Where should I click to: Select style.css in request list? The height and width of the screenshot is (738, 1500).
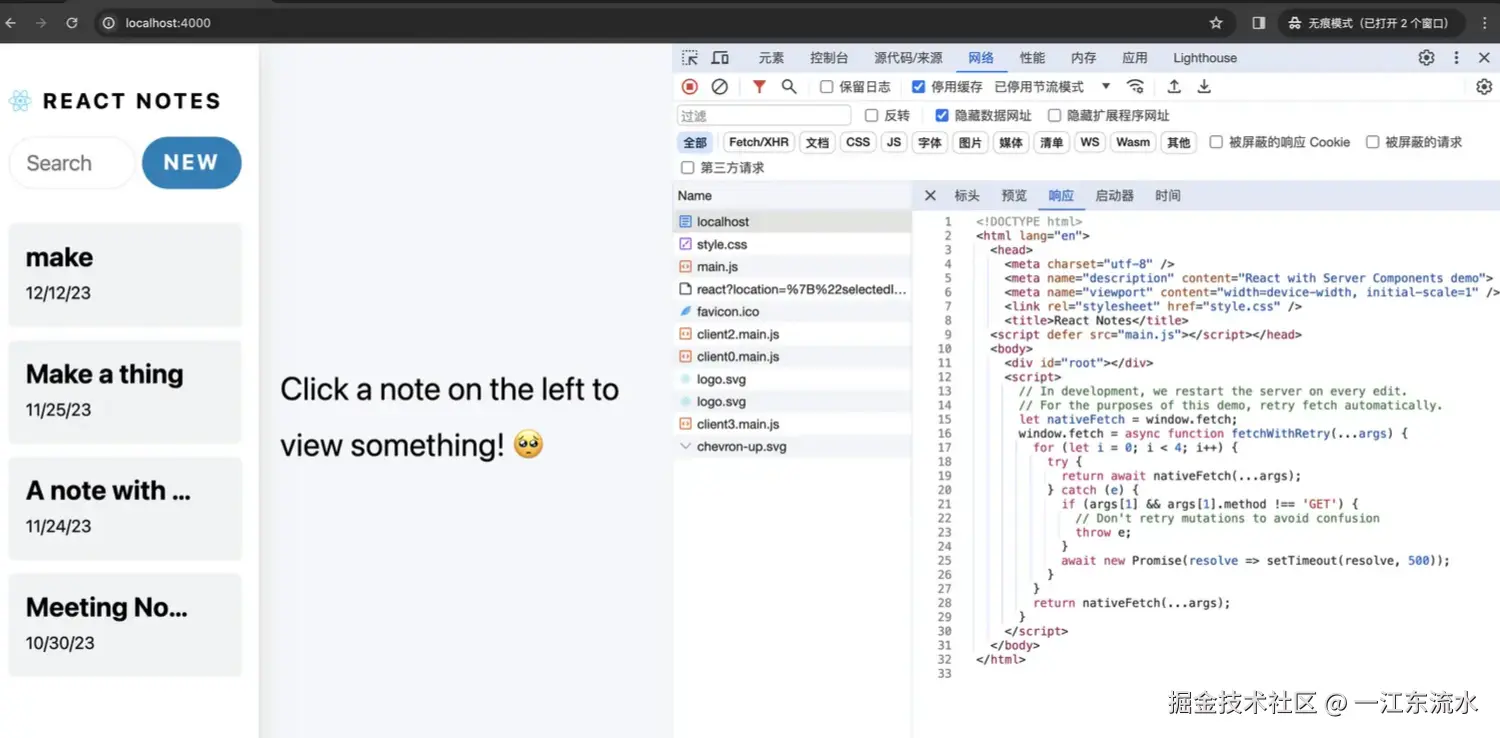coord(792,244)
